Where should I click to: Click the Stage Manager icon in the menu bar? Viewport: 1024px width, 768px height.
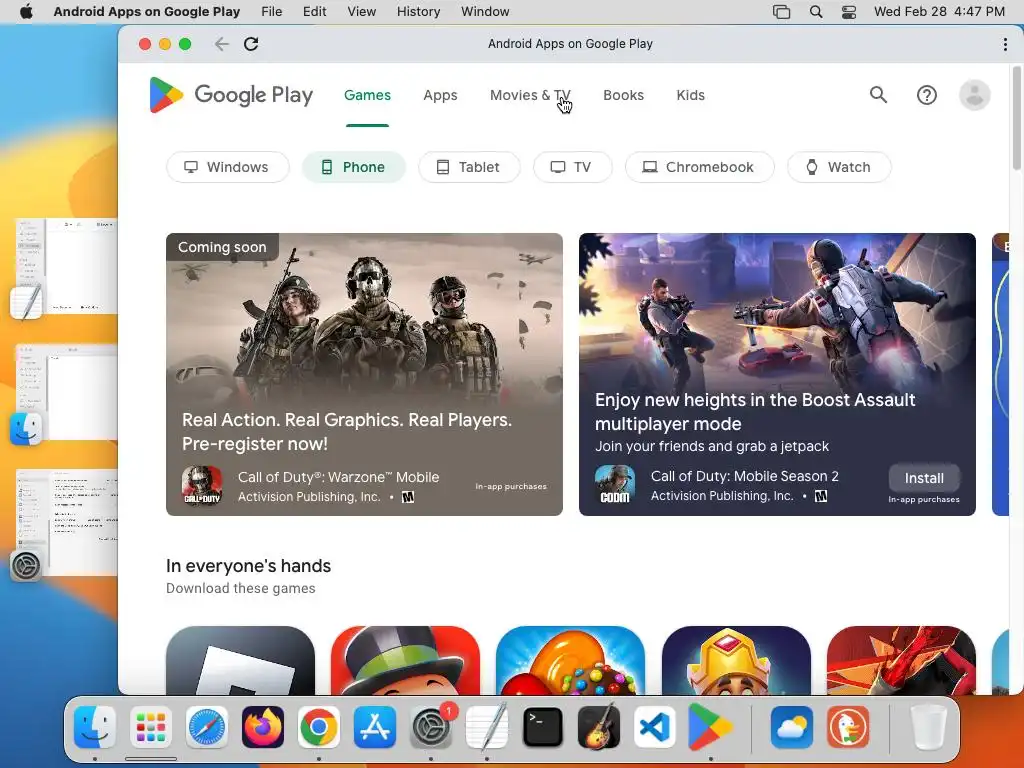point(781,12)
